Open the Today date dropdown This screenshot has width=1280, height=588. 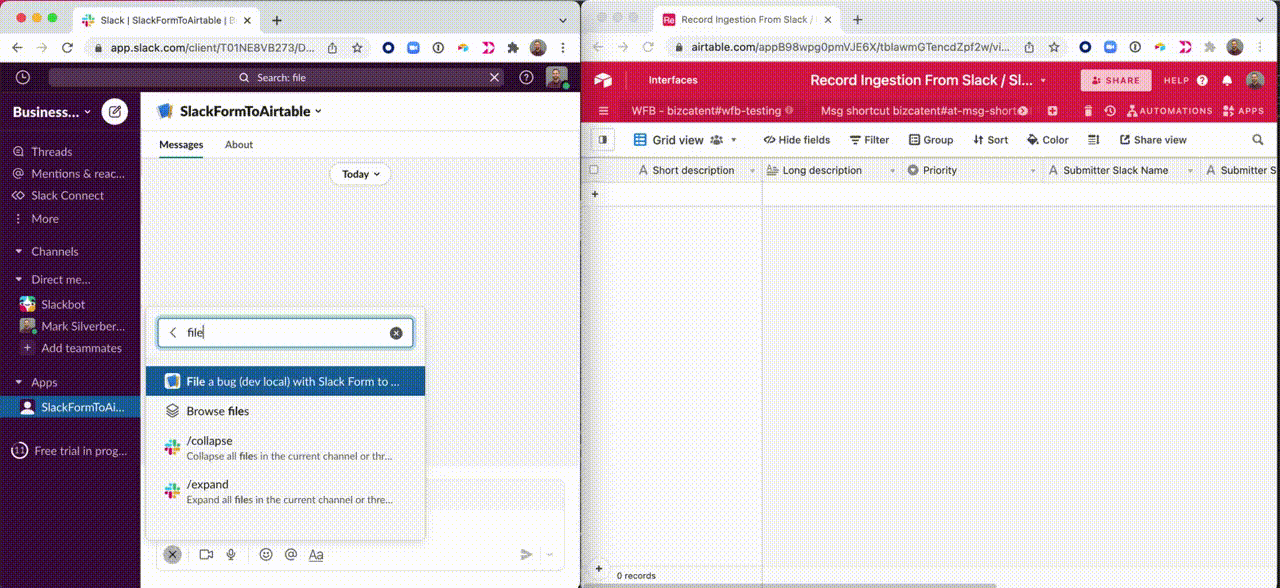(360, 174)
